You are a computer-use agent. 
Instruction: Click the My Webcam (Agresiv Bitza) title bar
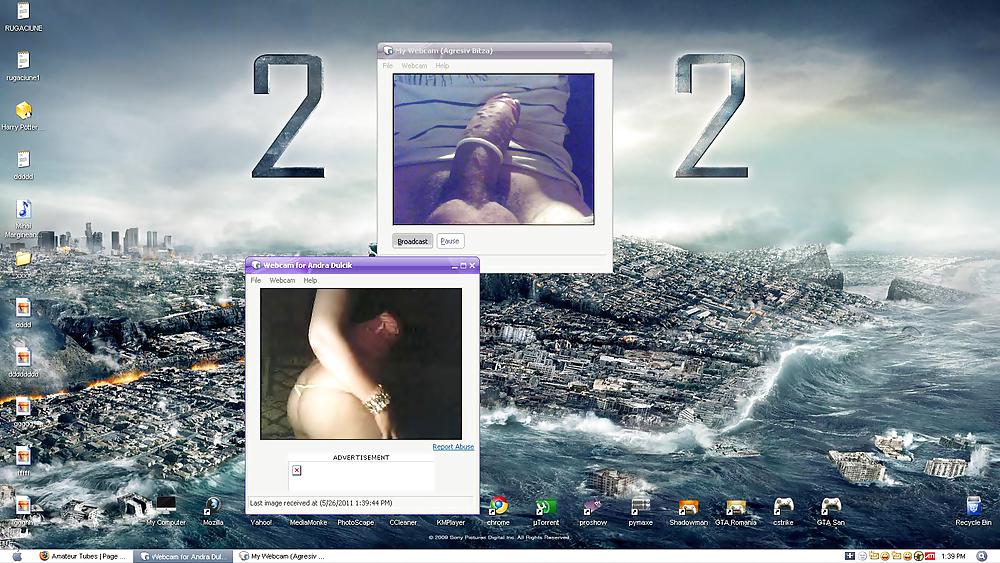coord(495,50)
